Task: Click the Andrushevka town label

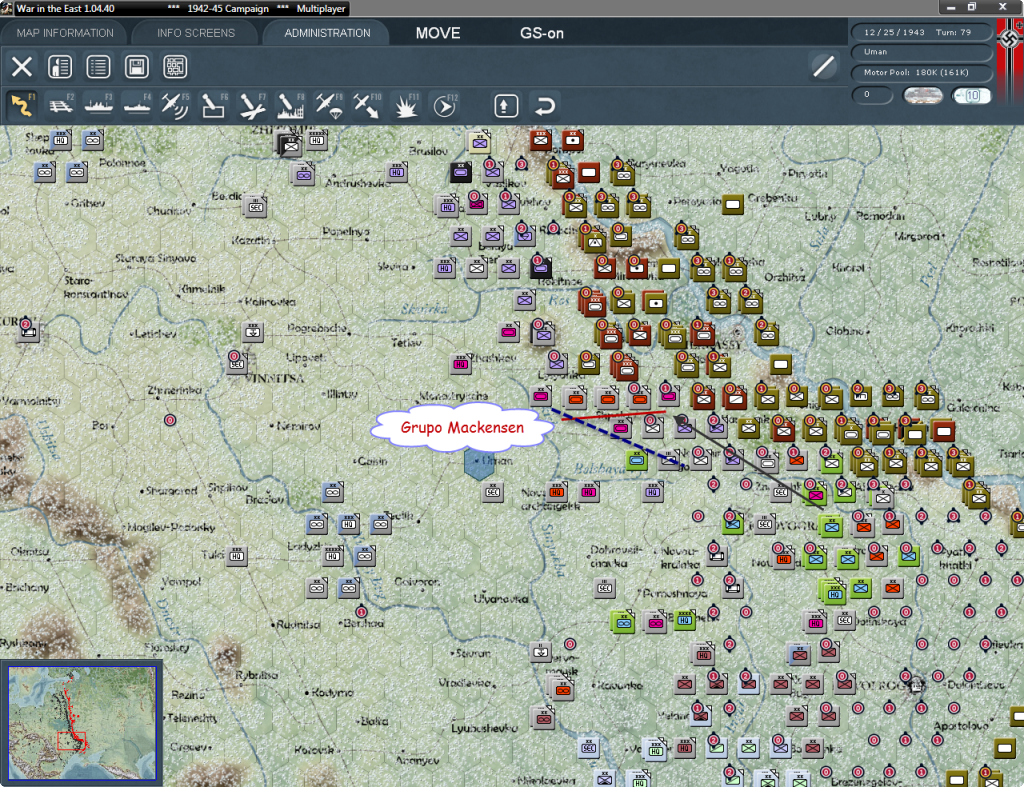Action: pyautogui.click(x=358, y=184)
